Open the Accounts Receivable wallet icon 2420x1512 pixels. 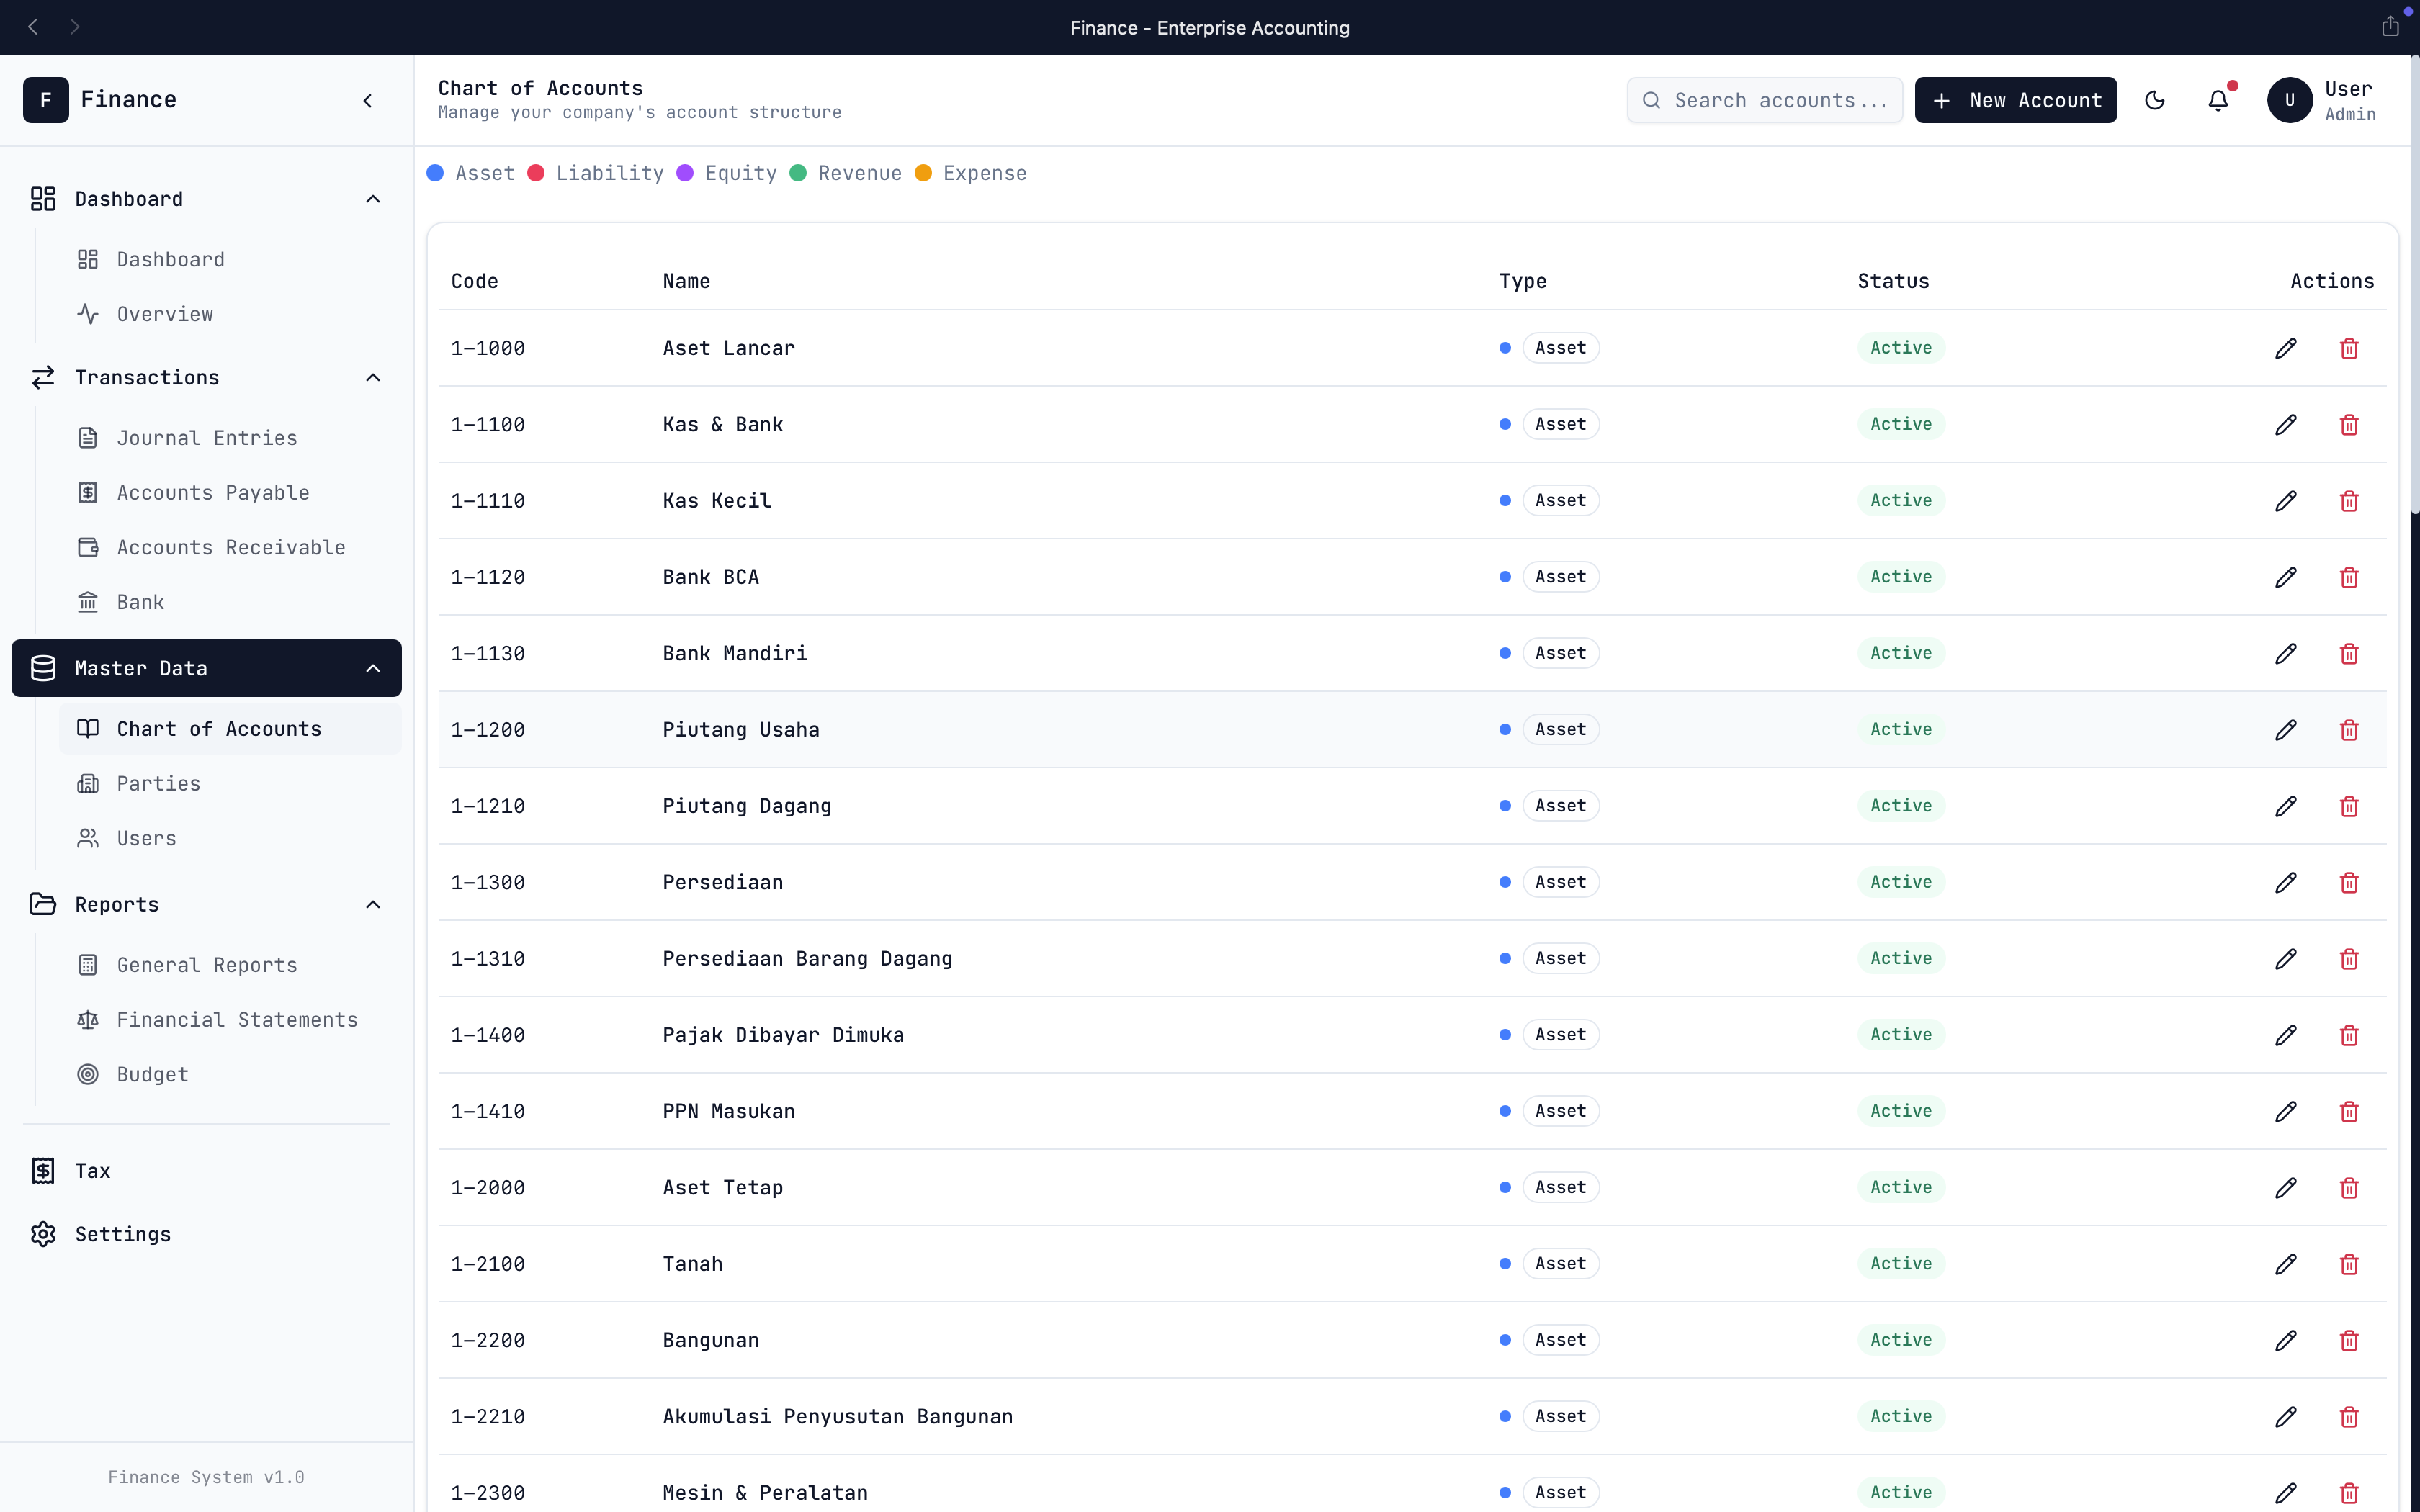coord(89,547)
